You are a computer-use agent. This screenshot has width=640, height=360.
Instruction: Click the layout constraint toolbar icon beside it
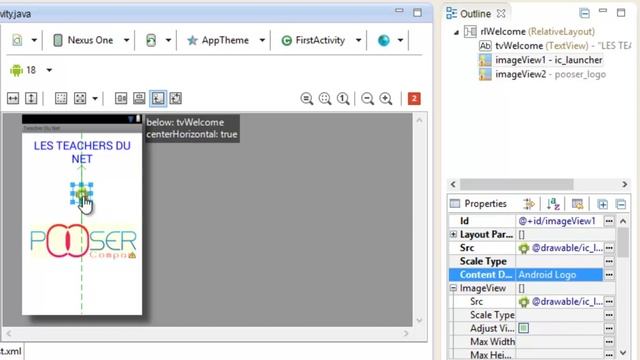(139, 98)
